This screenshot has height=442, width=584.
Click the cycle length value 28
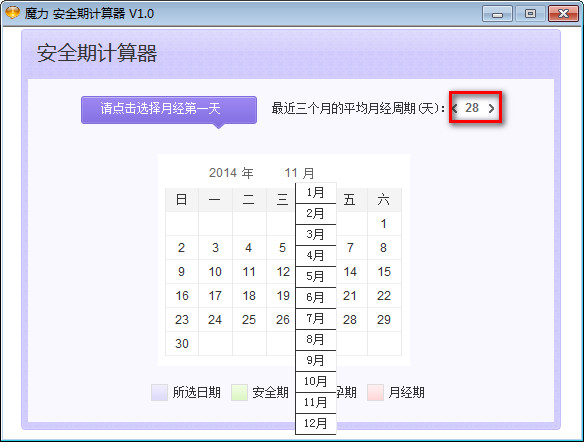(x=472, y=108)
